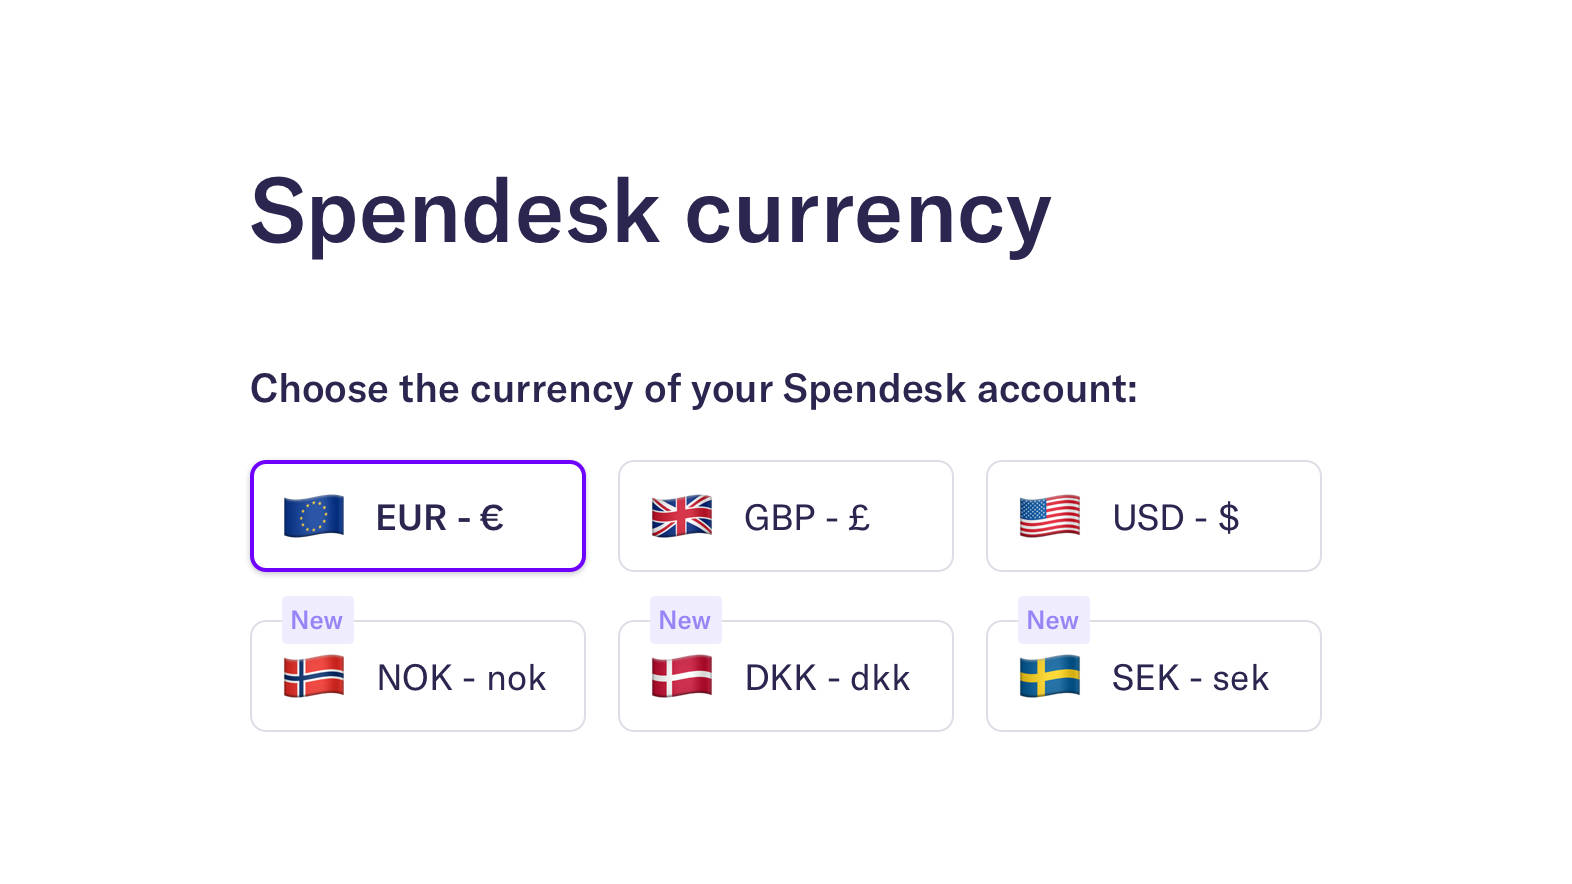Click the Swedish flag icon

(x=1050, y=677)
